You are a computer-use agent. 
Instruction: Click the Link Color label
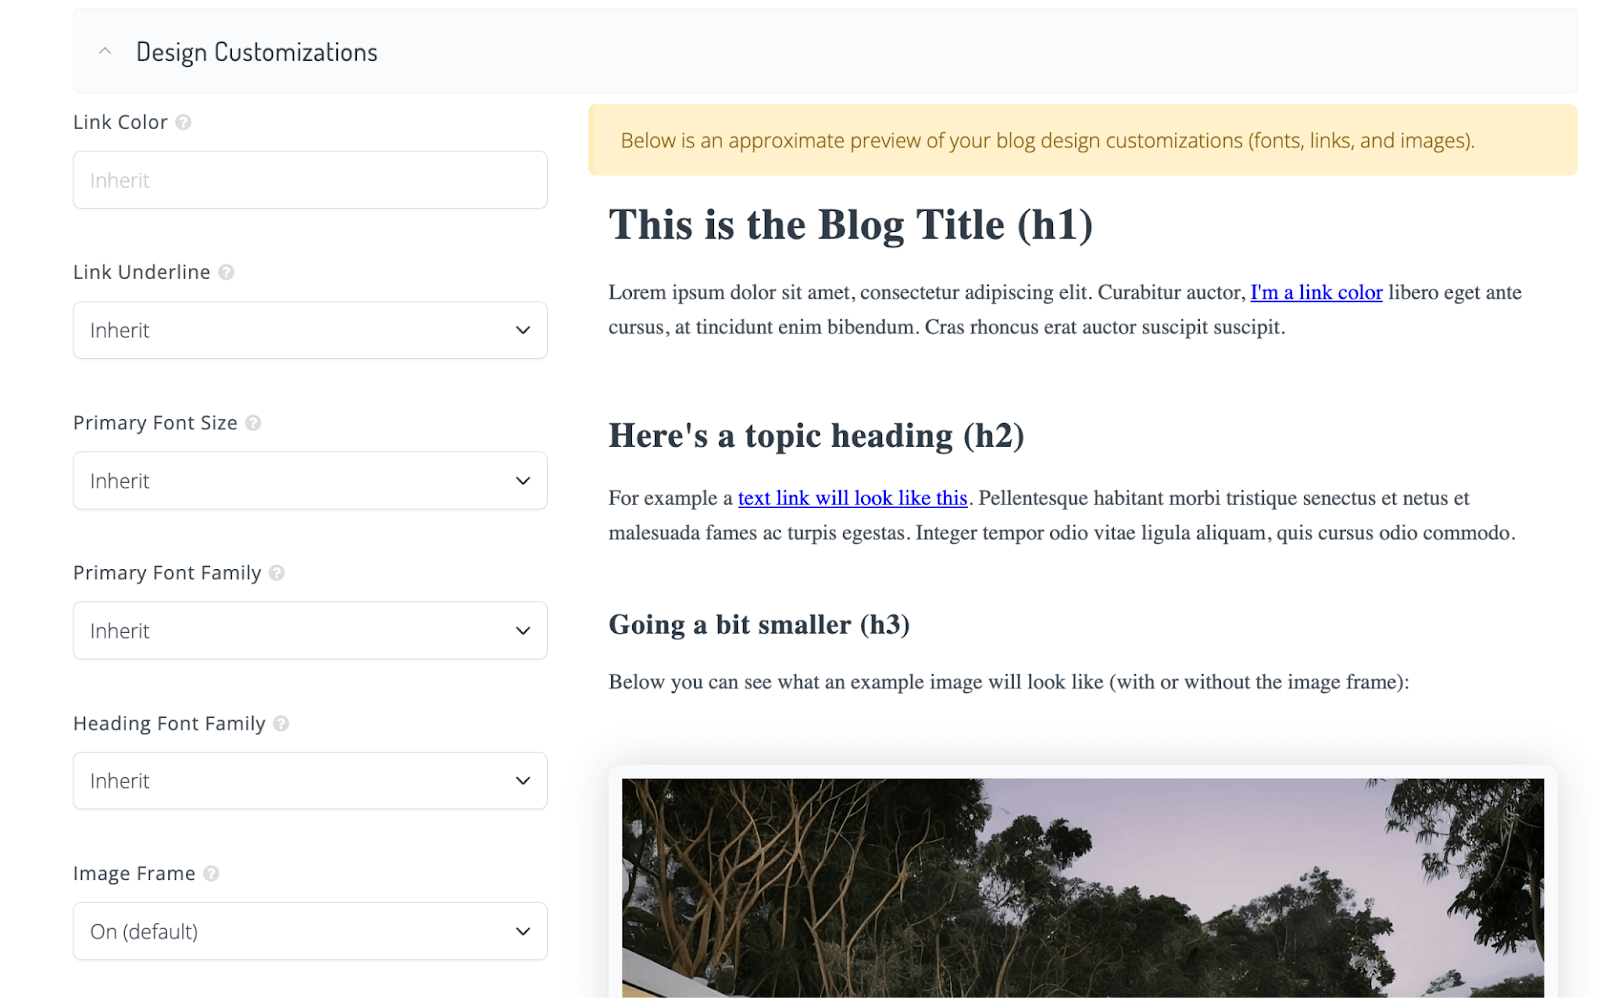click(x=120, y=122)
